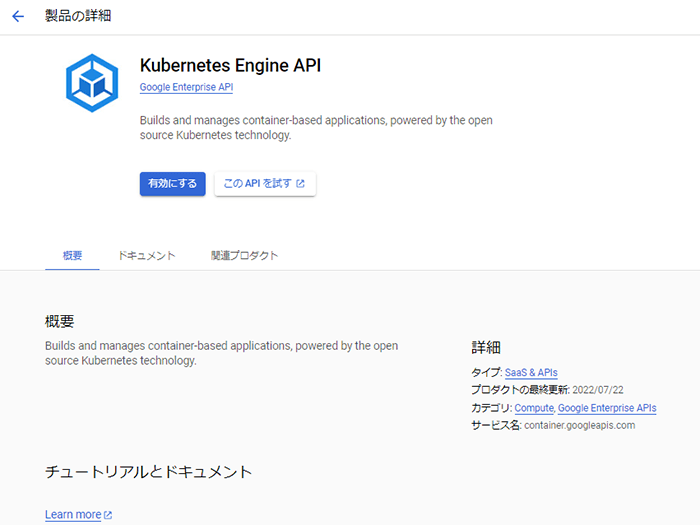The image size is (700, 525).
Task: Click the external-link icon beside Learn more
Action: pyautogui.click(x=108, y=515)
